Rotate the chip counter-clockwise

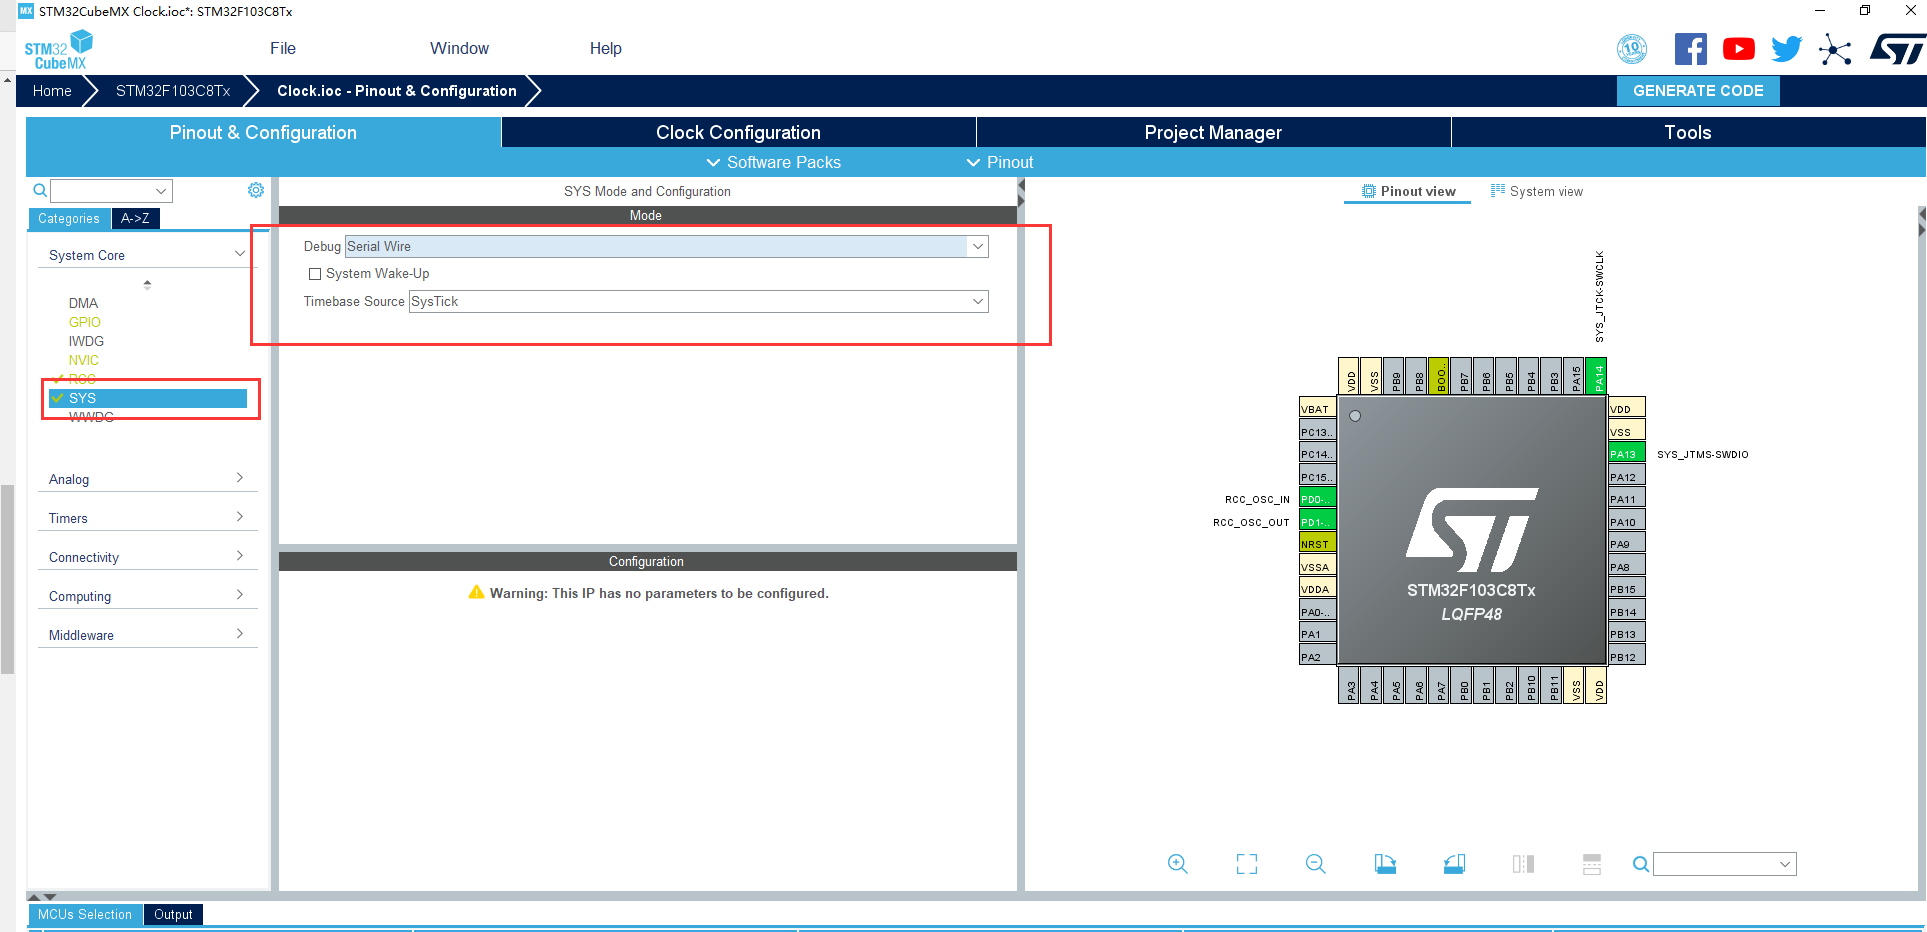point(1454,864)
